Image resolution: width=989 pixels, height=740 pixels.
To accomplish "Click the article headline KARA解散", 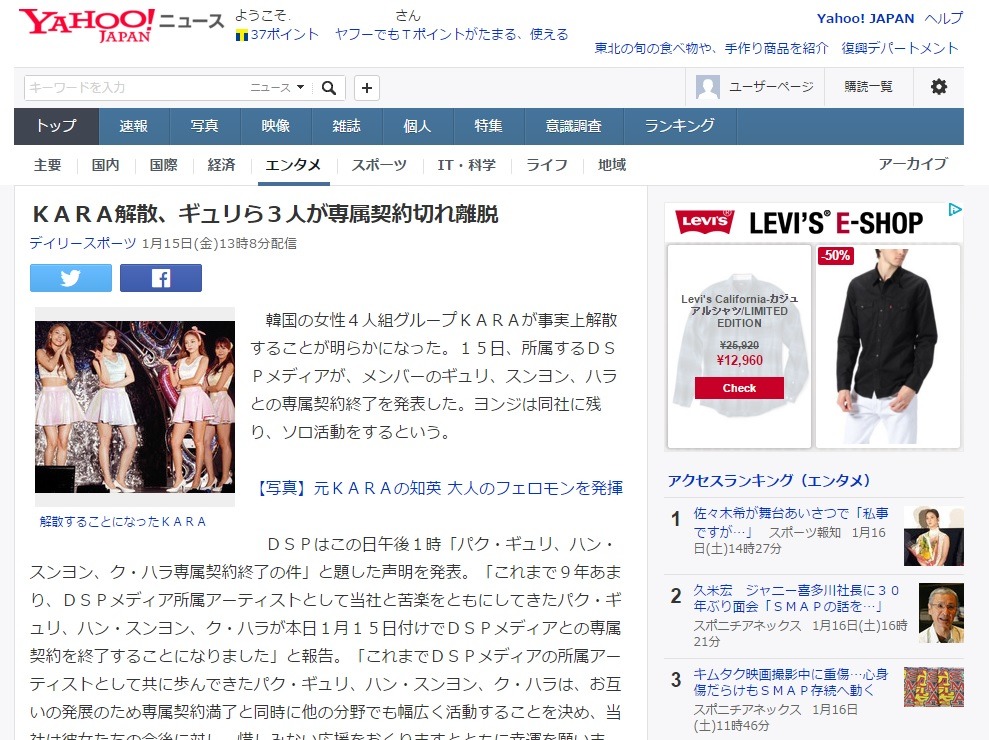I will (264, 214).
